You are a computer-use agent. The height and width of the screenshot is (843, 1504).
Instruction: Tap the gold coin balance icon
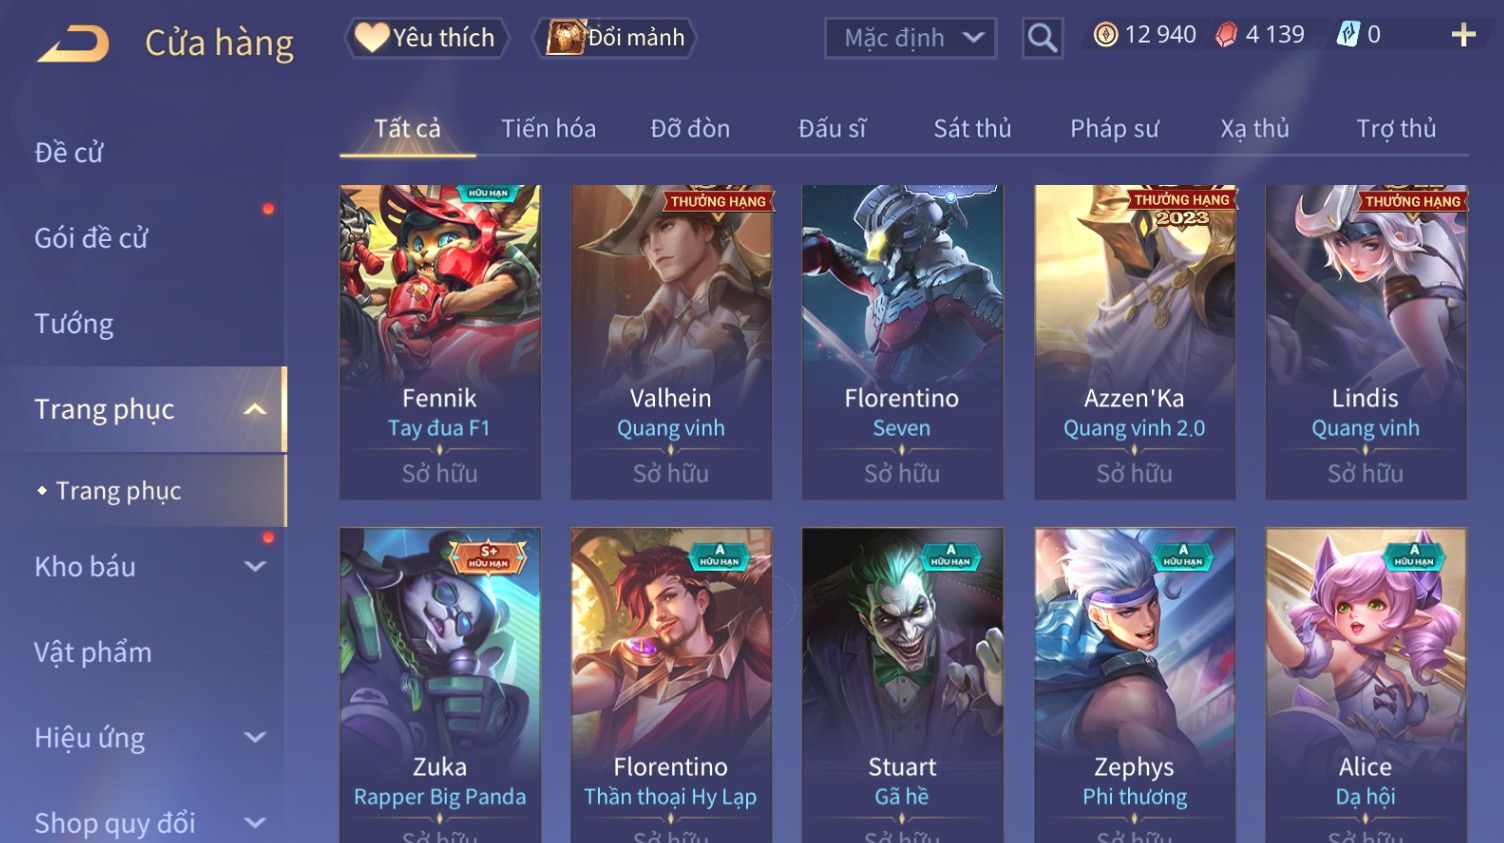[1105, 35]
